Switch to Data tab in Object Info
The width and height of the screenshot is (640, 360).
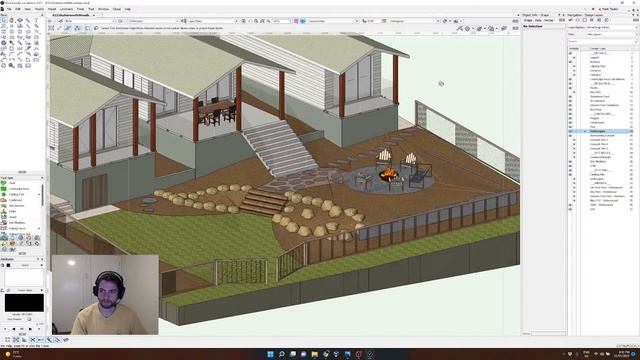pyautogui.click(x=538, y=20)
